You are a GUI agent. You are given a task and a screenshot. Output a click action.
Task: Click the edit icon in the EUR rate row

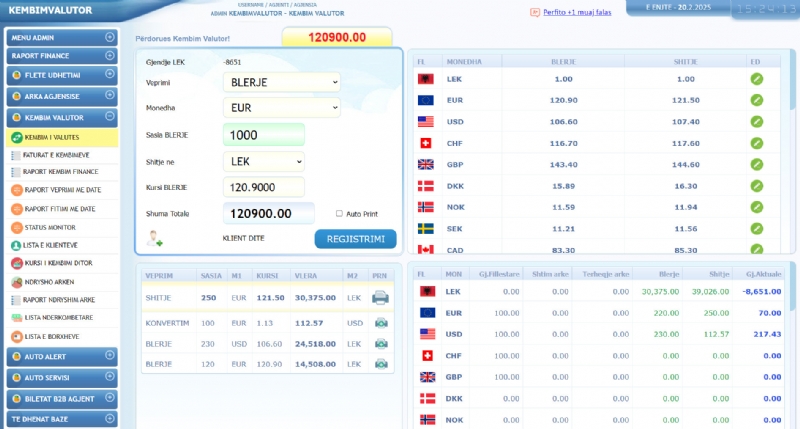click(x=757, y=100)
